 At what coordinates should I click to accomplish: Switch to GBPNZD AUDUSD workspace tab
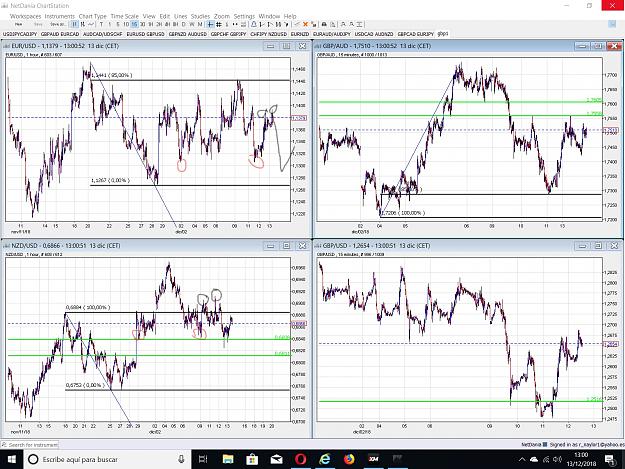tap(188, 34)
